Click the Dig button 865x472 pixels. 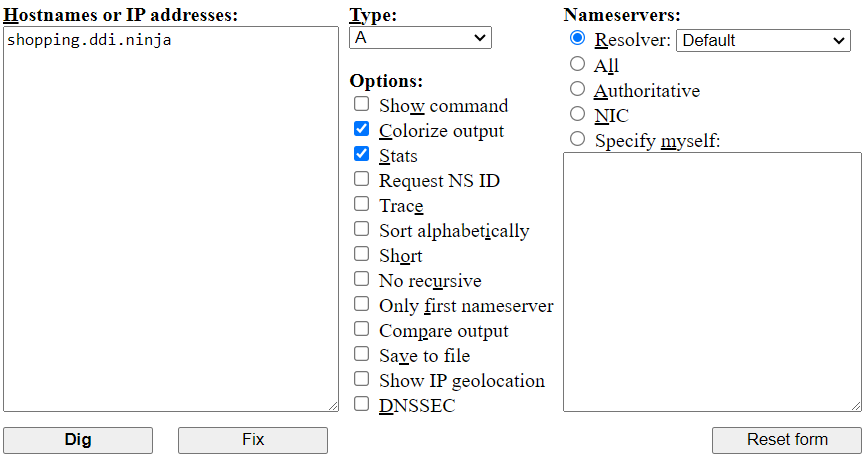pos(78,440)
